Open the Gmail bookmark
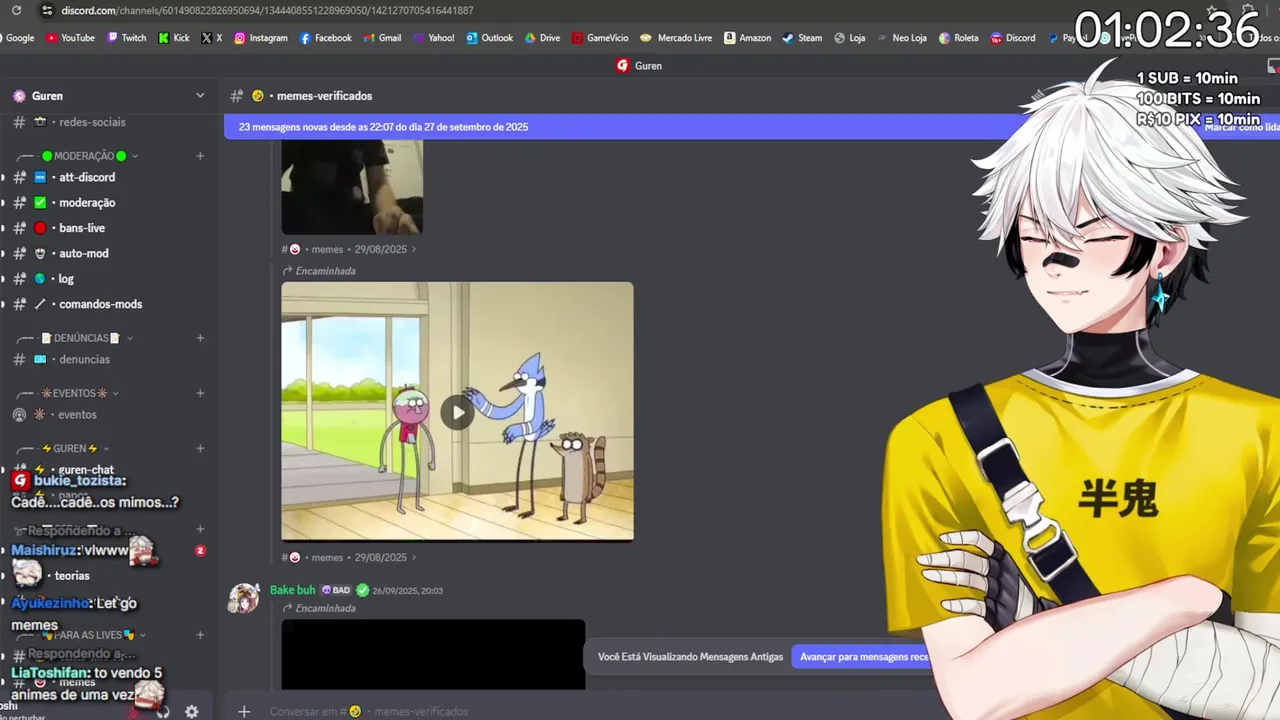Screen dimensions: 1280x720 pyautogui.click(x=382, y=38)
